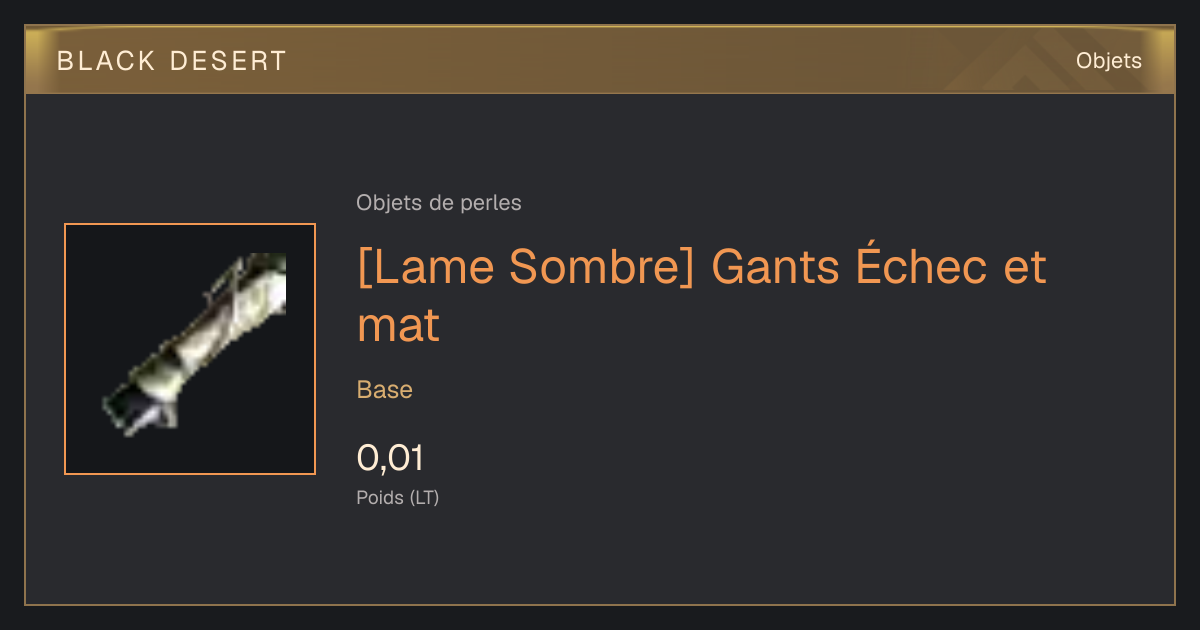Select the 'Base' grade label
This screenshot has height=630, width=1200.
(x=385, y=390)
